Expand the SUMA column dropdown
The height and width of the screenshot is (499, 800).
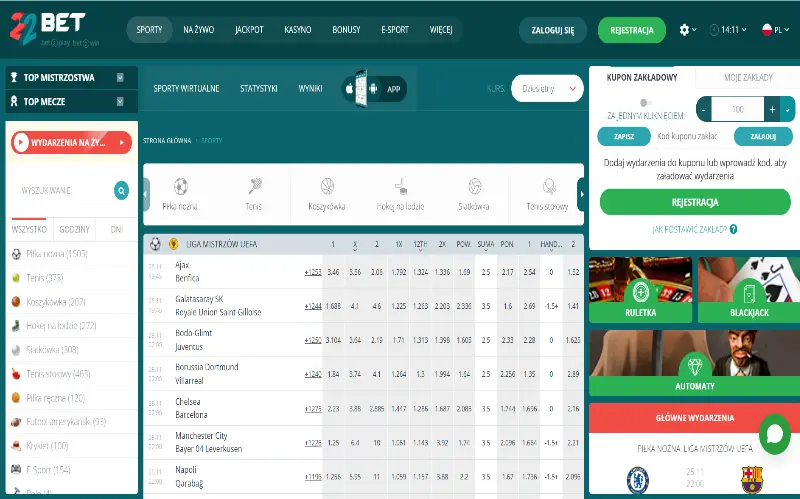point(486,245)
